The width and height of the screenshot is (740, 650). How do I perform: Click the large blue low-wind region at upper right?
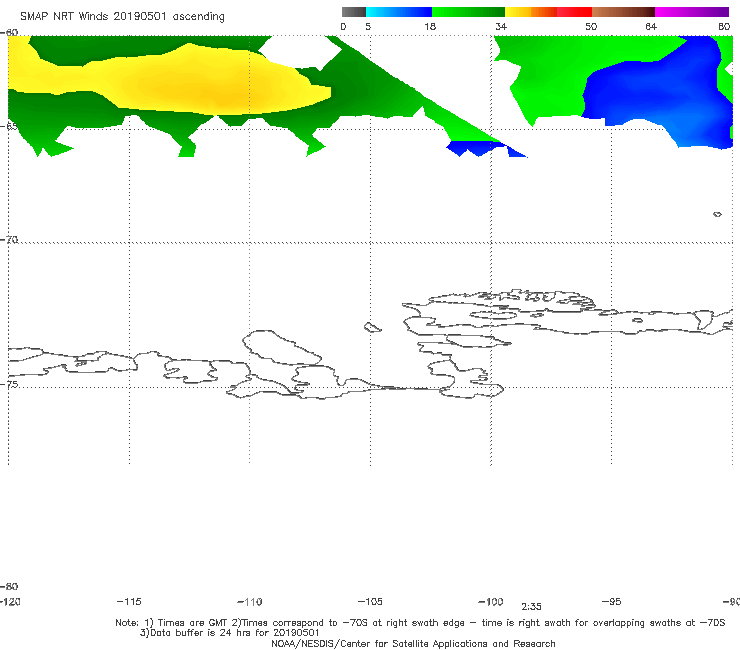pyautogui.click(x=658, y=92)
